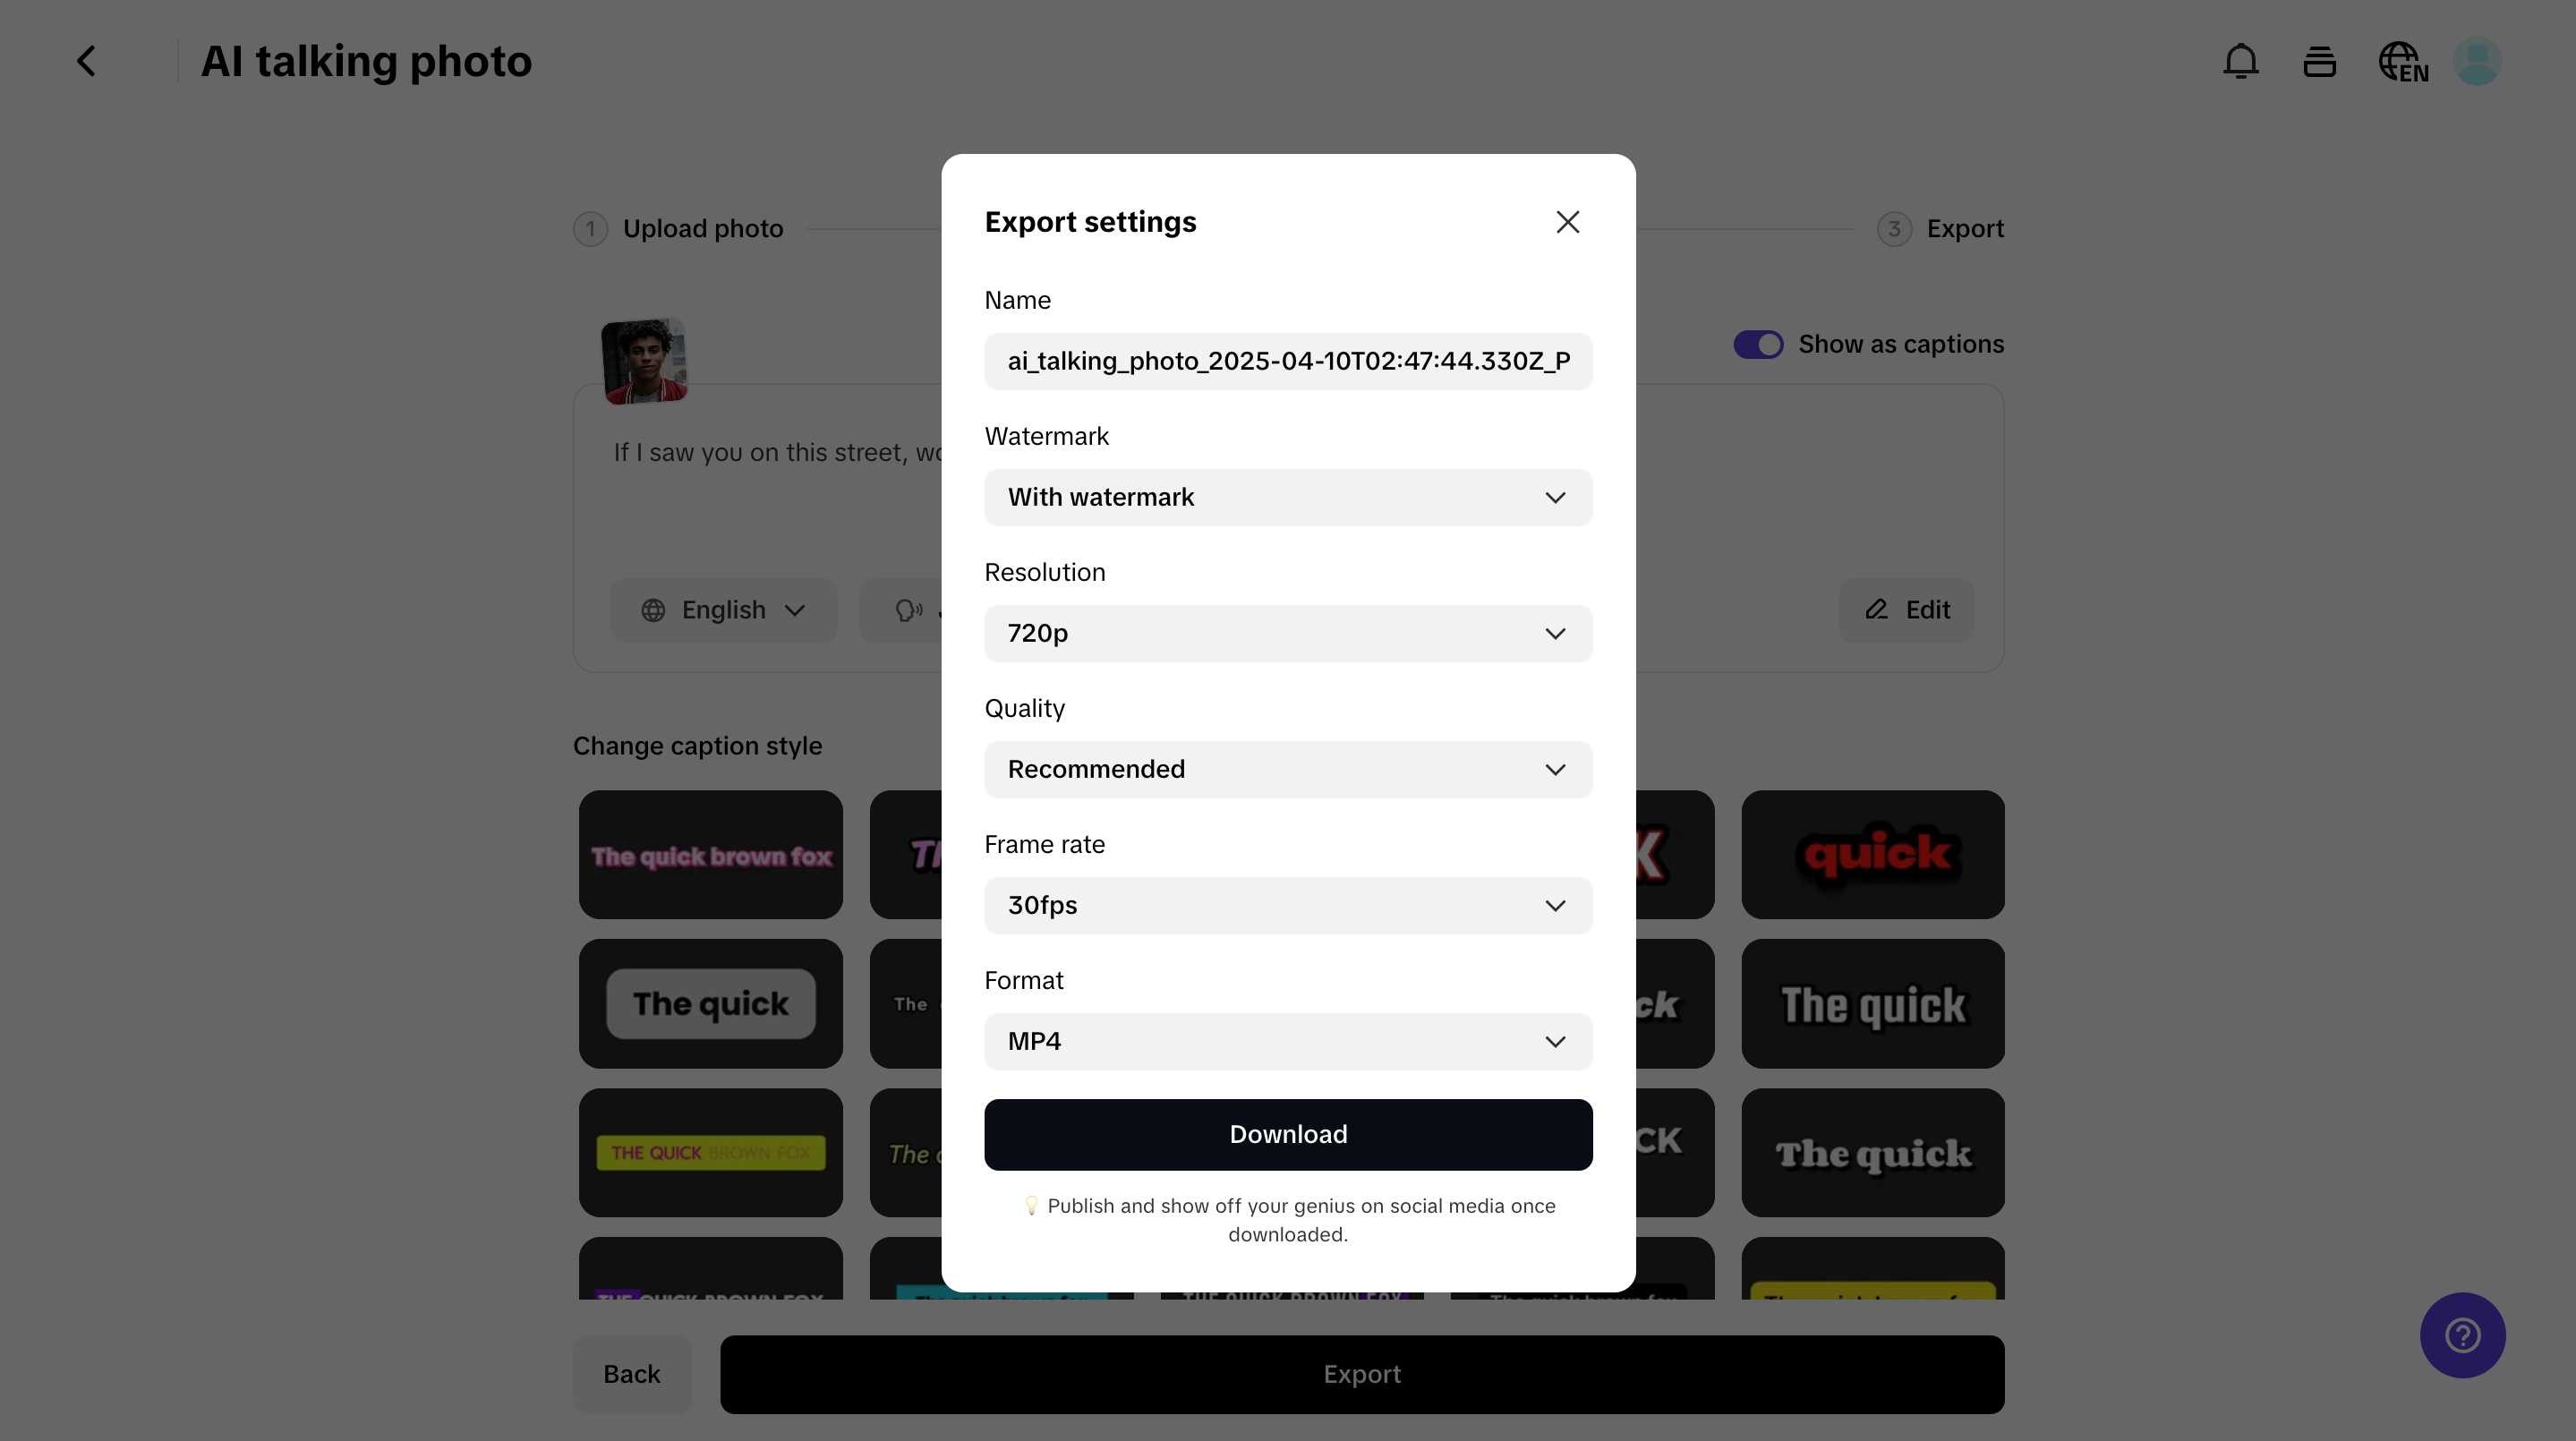Image resolution: width=2576 pixels, height=1441 pixels.
Task: Click the back arrow icon
Action: 87,61
